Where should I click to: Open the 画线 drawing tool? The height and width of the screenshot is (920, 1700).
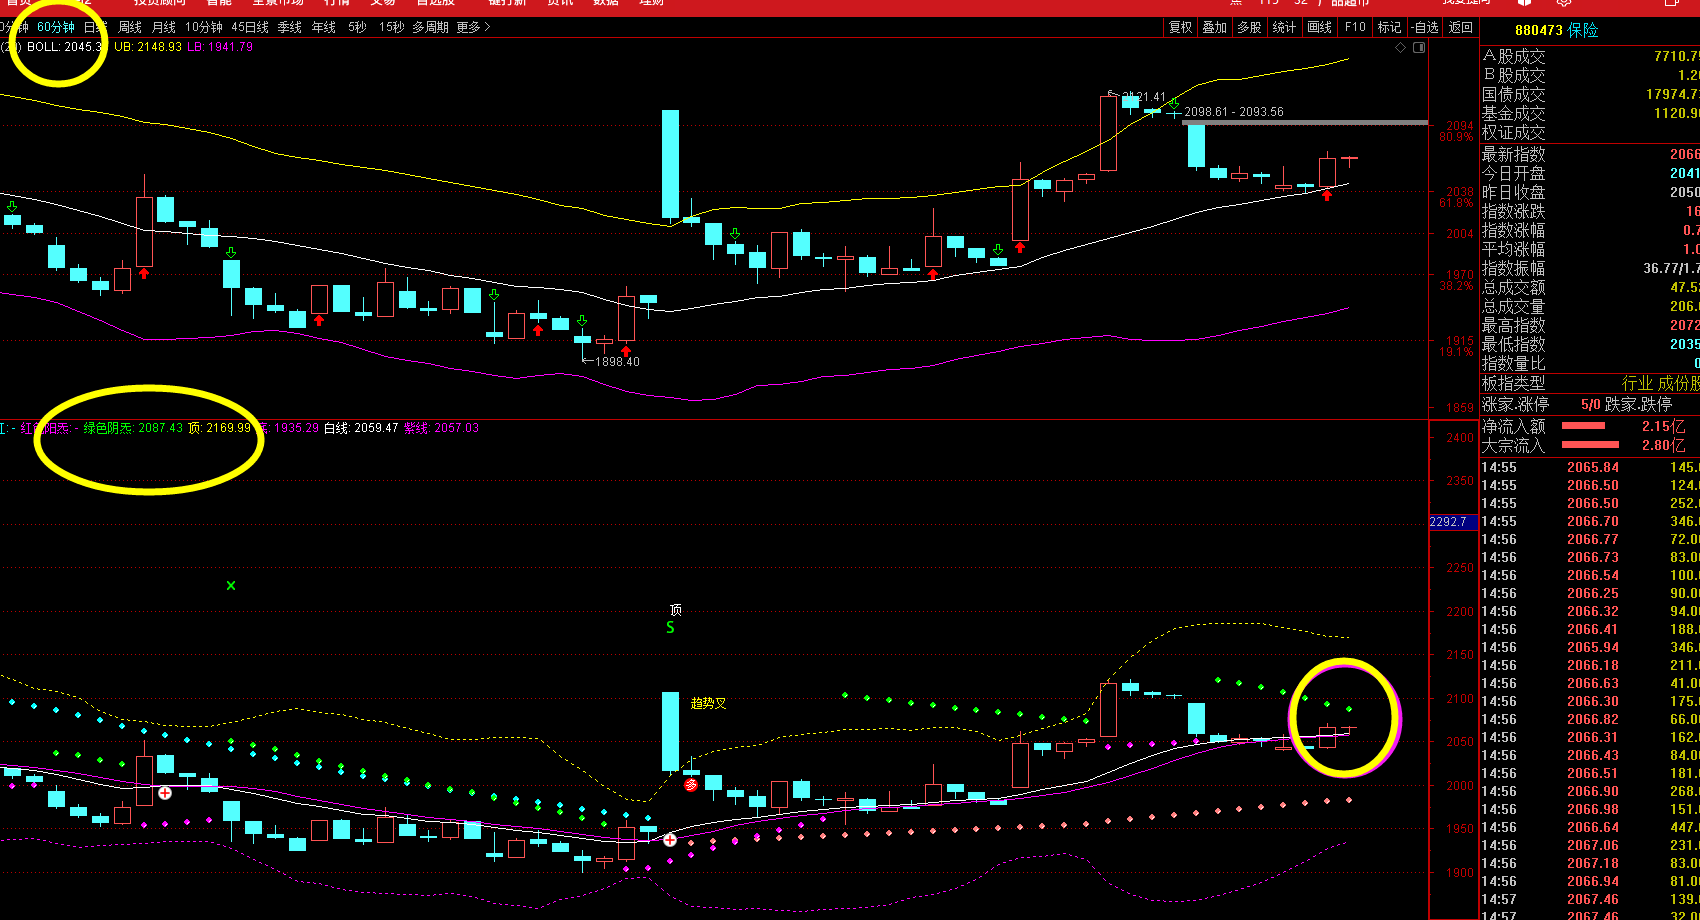[x=1320, y=27]
